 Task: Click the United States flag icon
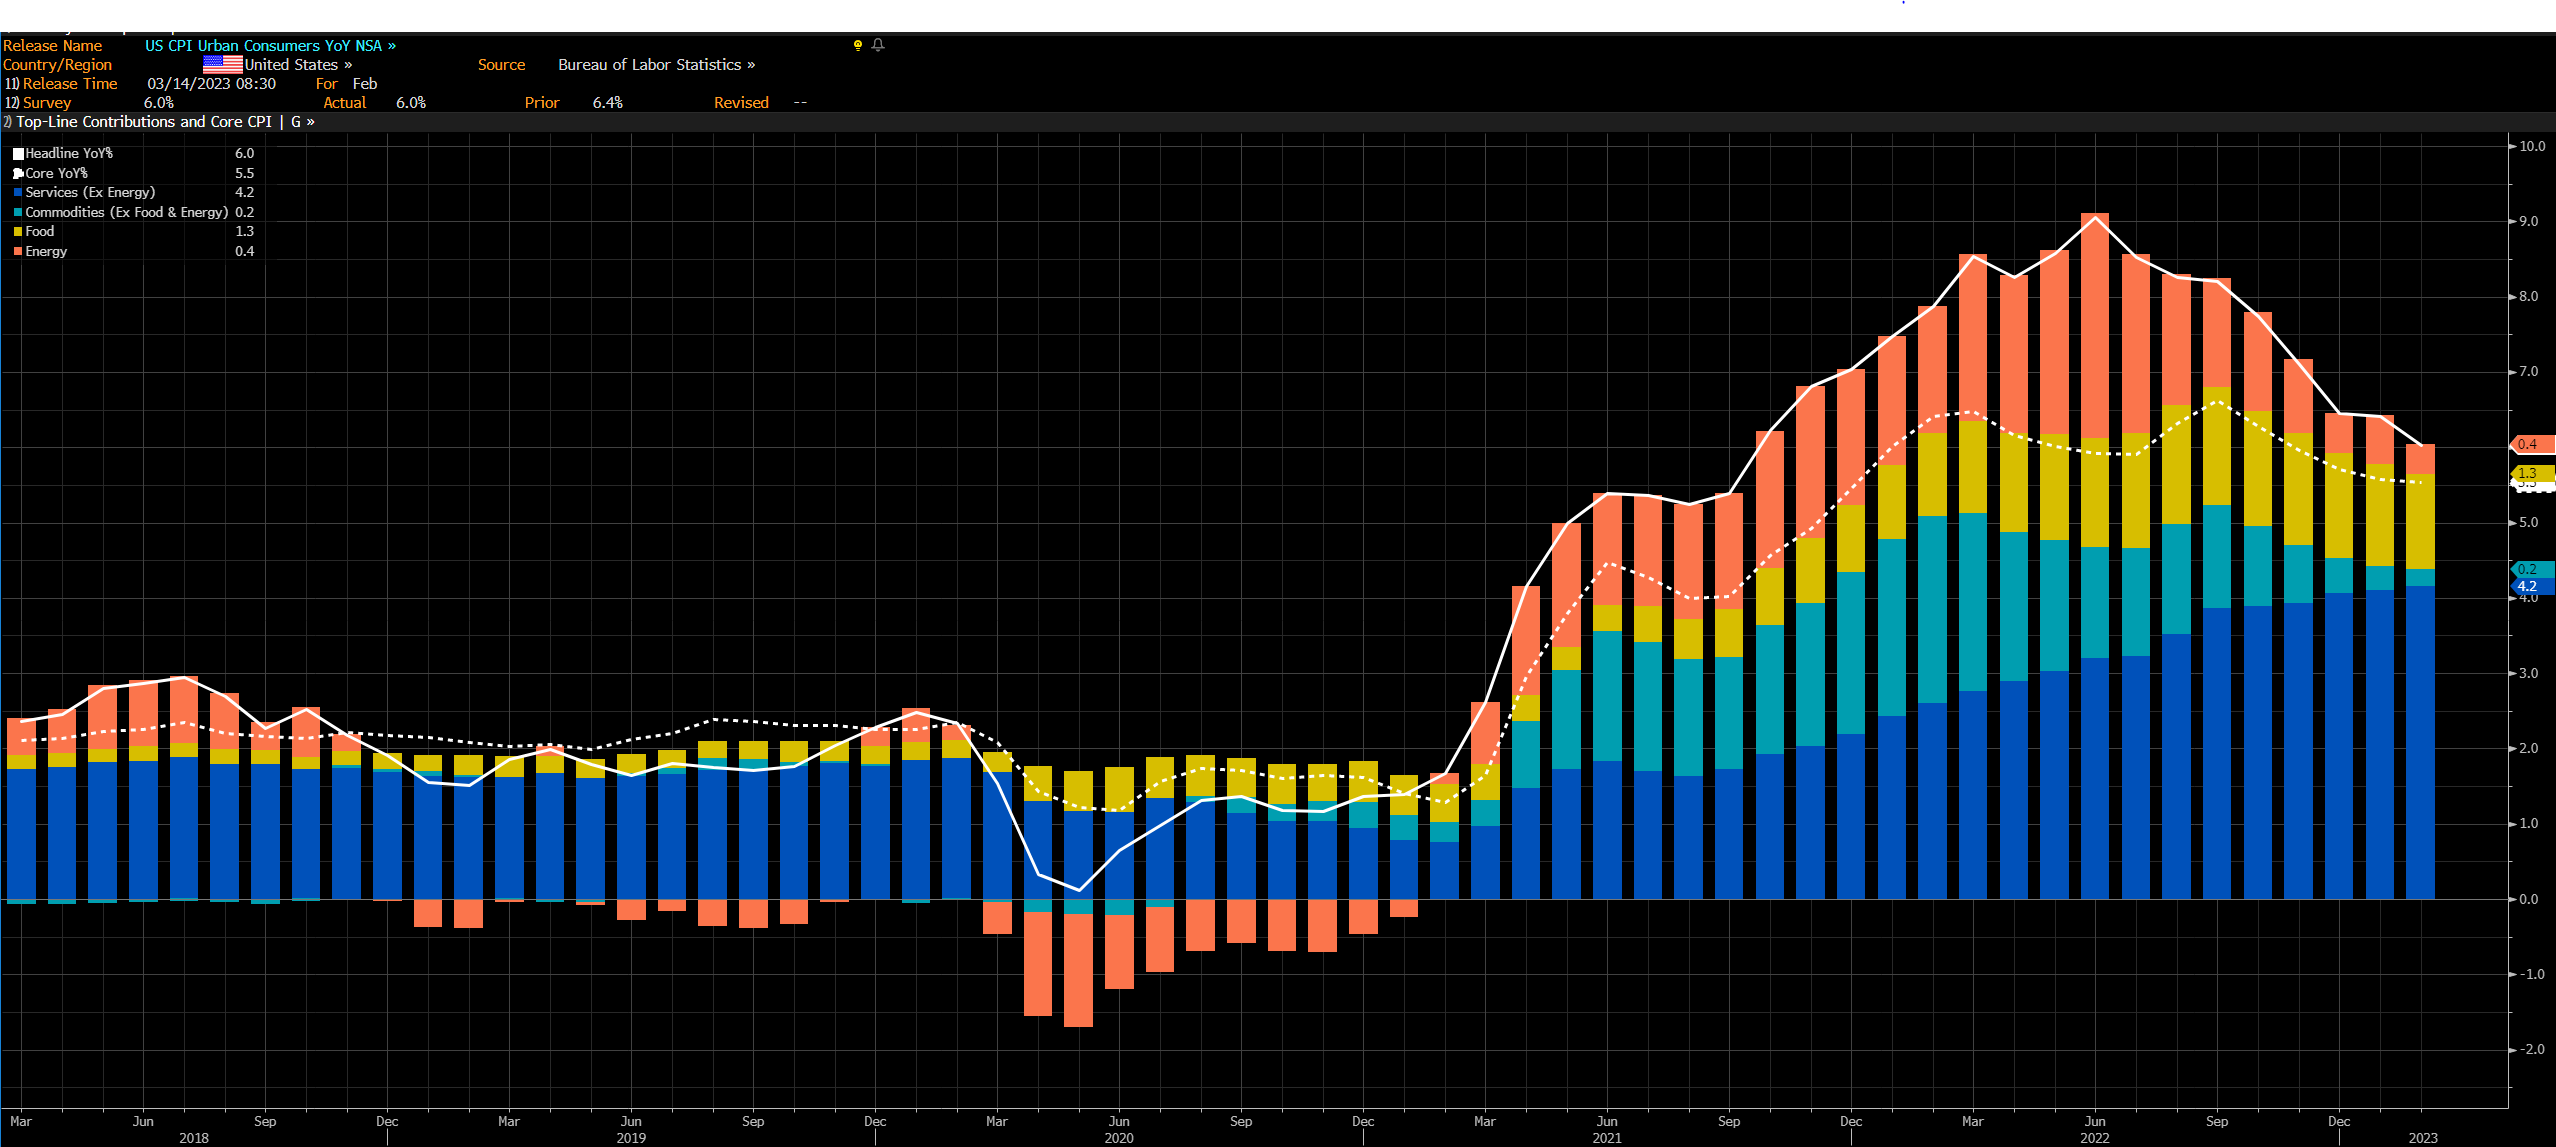click(x=222, y=64)
